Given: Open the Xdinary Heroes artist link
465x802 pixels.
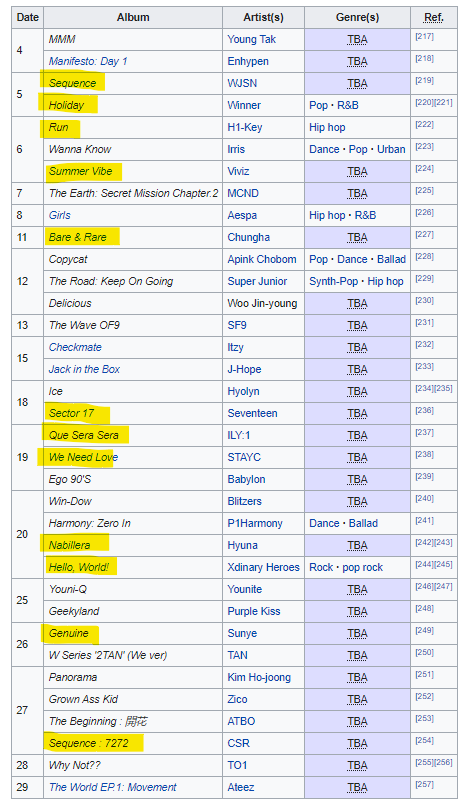Looking at the screenshot, I should pos(263,567).
